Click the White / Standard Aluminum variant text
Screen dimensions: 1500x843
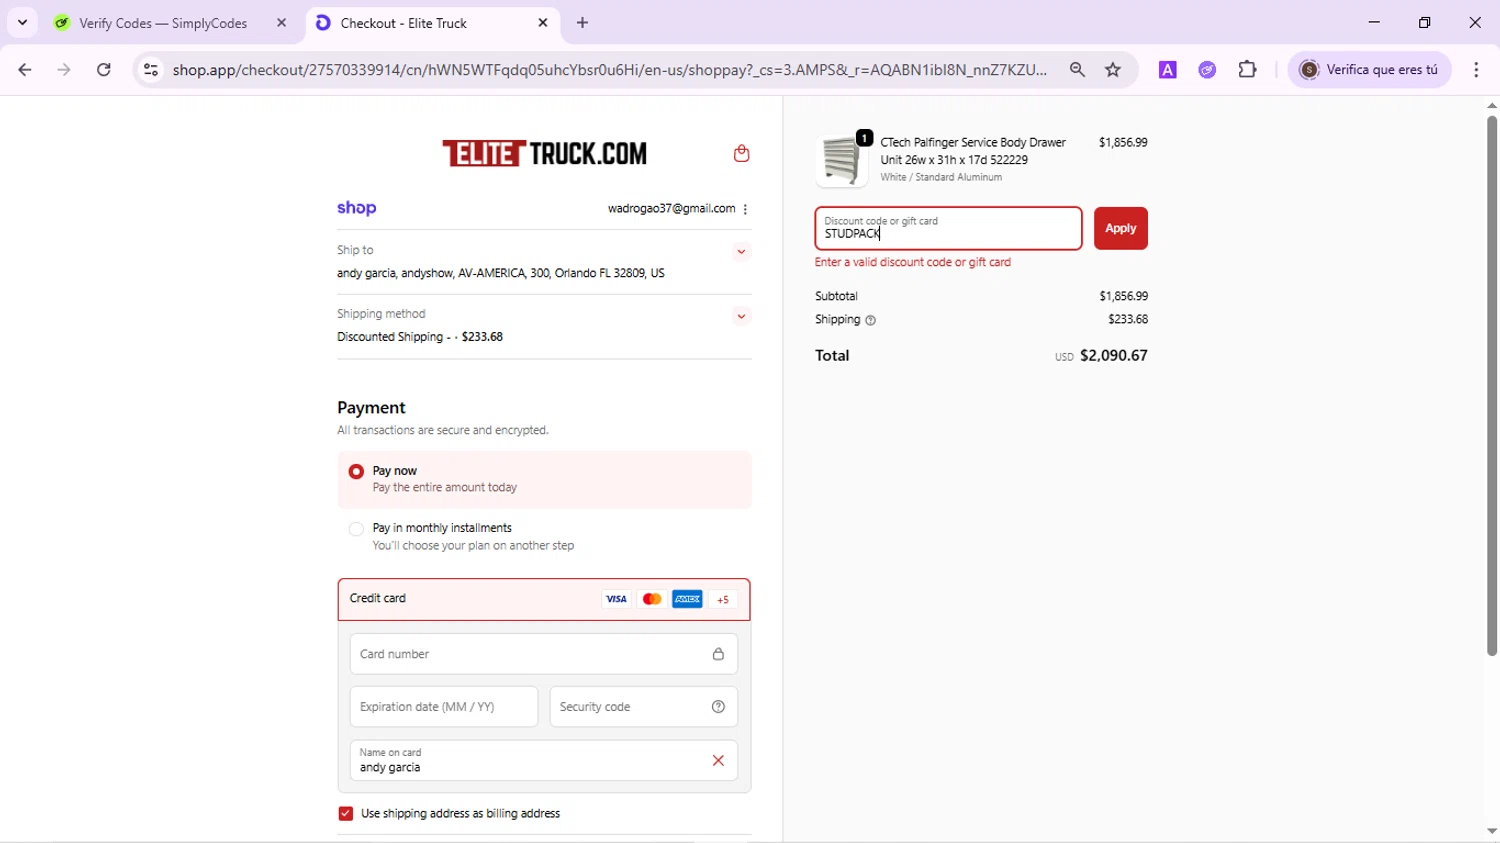941,178
